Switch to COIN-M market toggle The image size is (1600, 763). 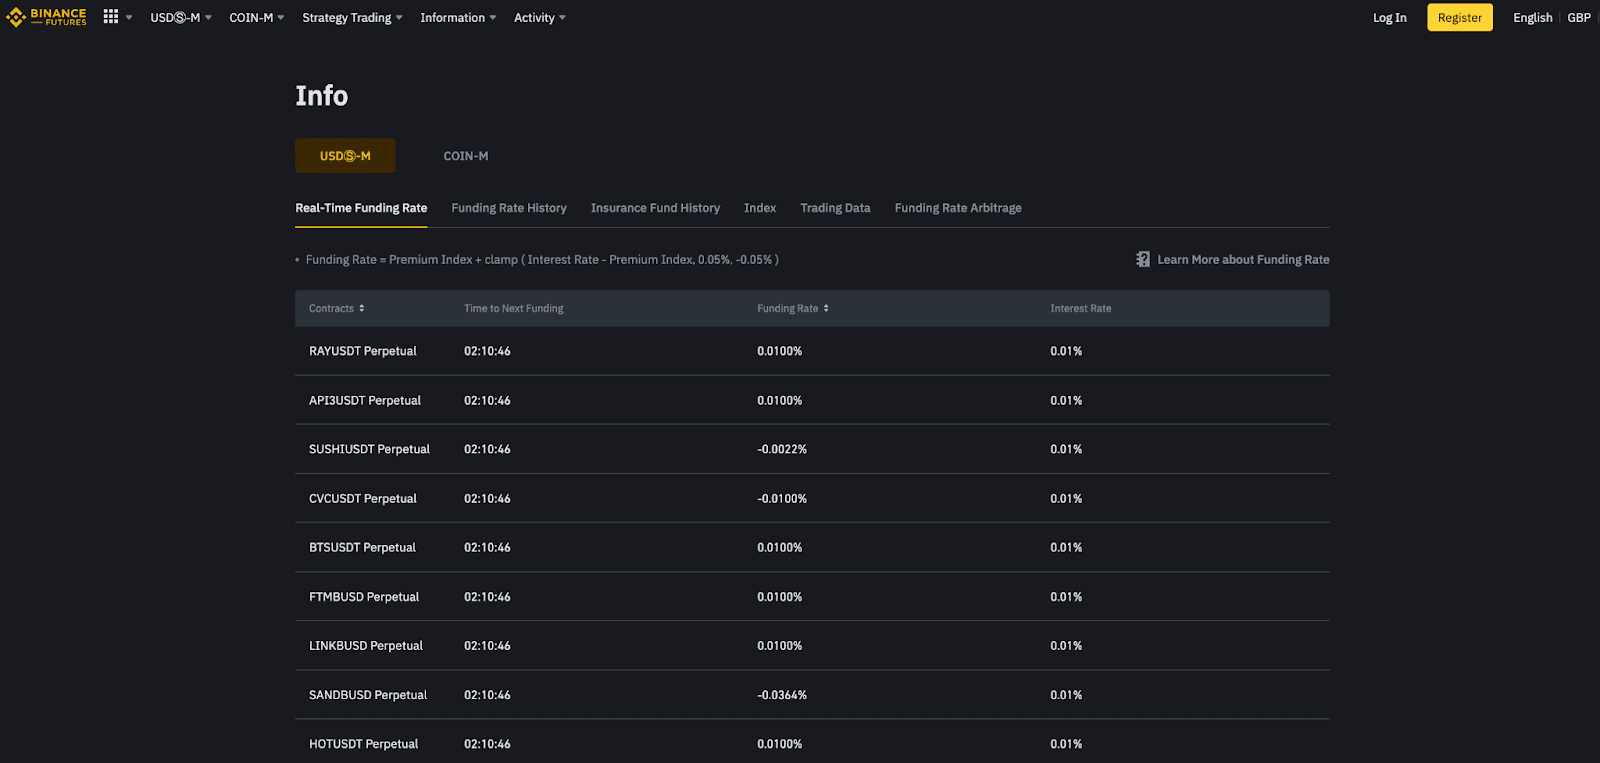pos(466,156)
